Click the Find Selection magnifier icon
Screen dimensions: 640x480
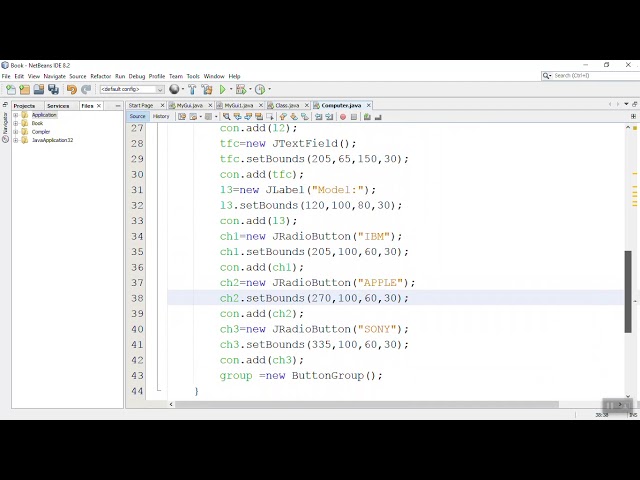point(226,117)
